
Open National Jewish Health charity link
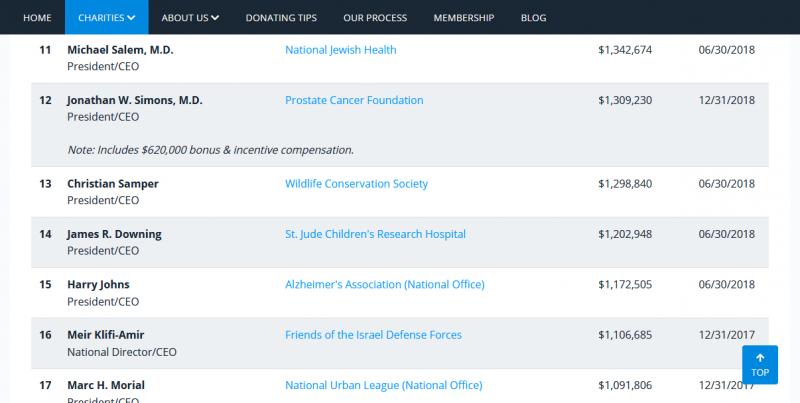pos(340,49)
